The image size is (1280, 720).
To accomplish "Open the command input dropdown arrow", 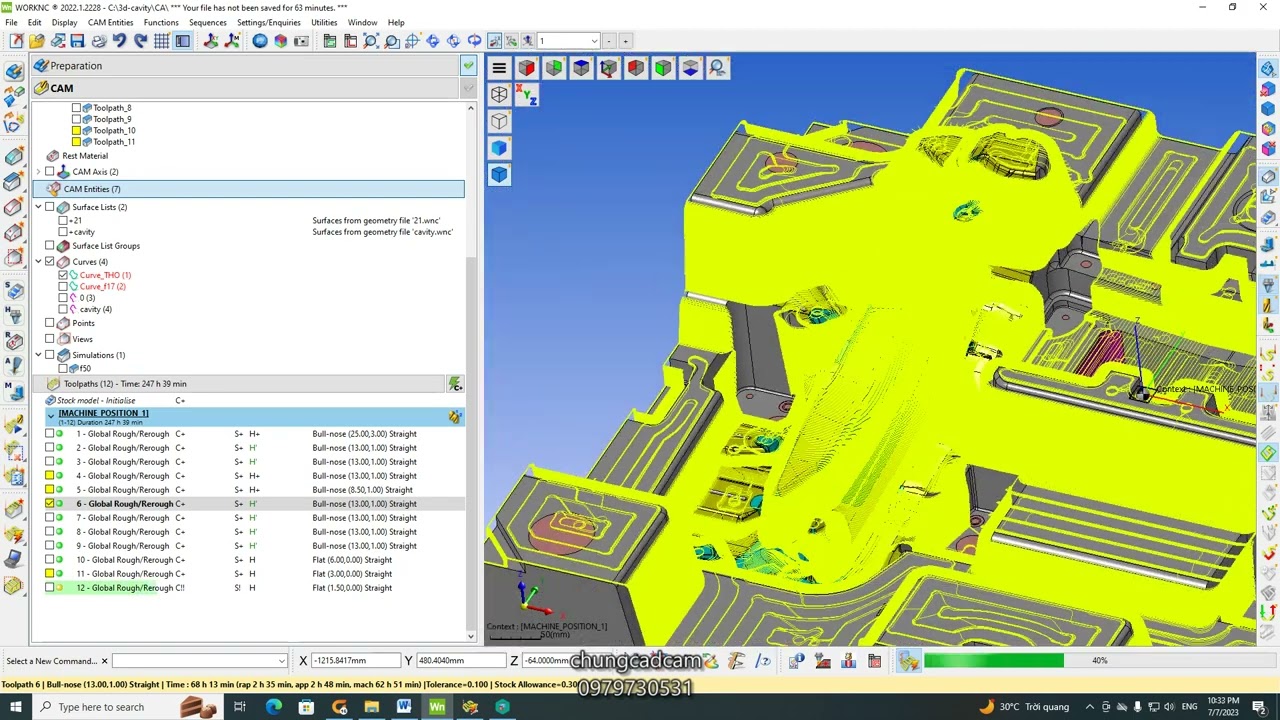I will 282,661.
